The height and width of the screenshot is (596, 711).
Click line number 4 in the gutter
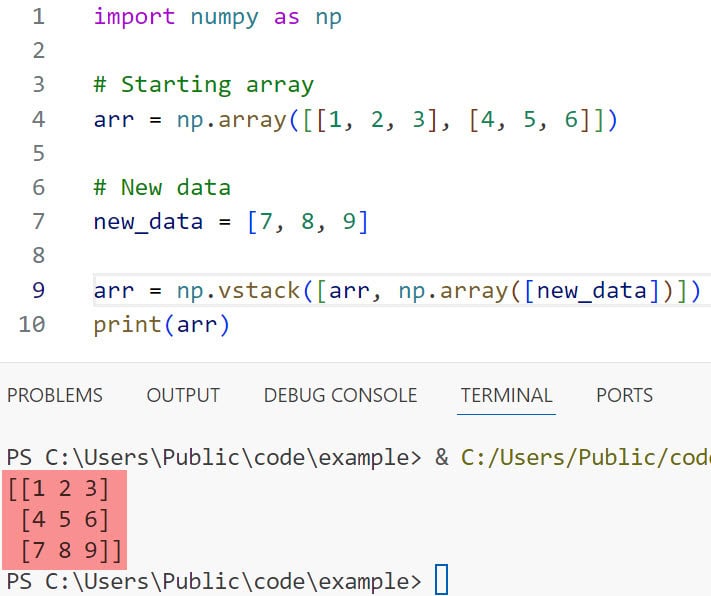pyautogui.click(x=39, y=119)
